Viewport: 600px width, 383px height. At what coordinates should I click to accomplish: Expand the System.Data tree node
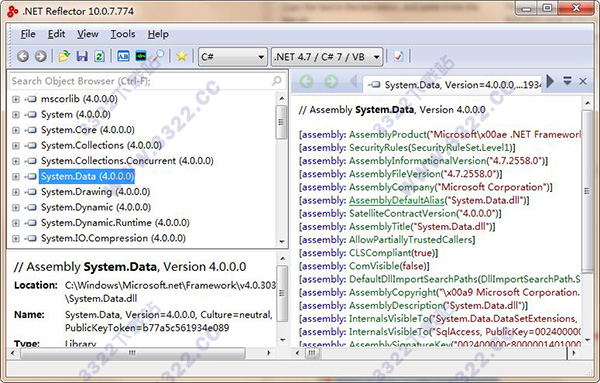coord(16,176)
